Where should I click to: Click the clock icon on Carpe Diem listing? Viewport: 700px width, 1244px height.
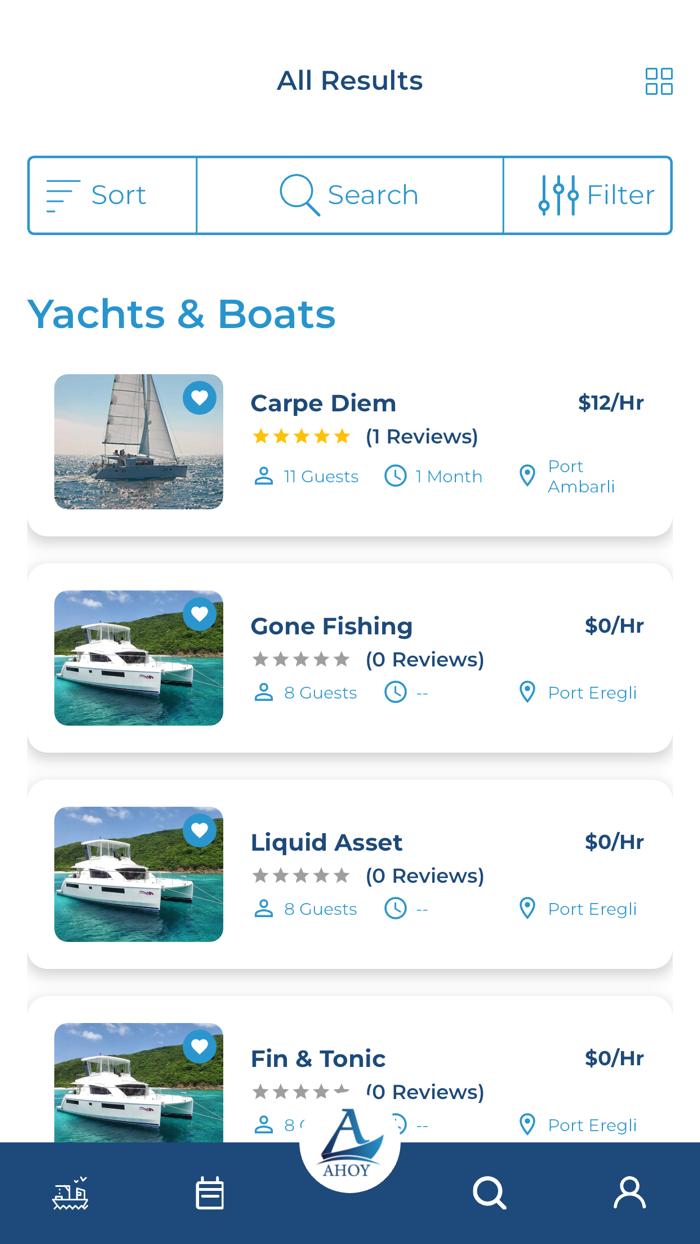395,476
